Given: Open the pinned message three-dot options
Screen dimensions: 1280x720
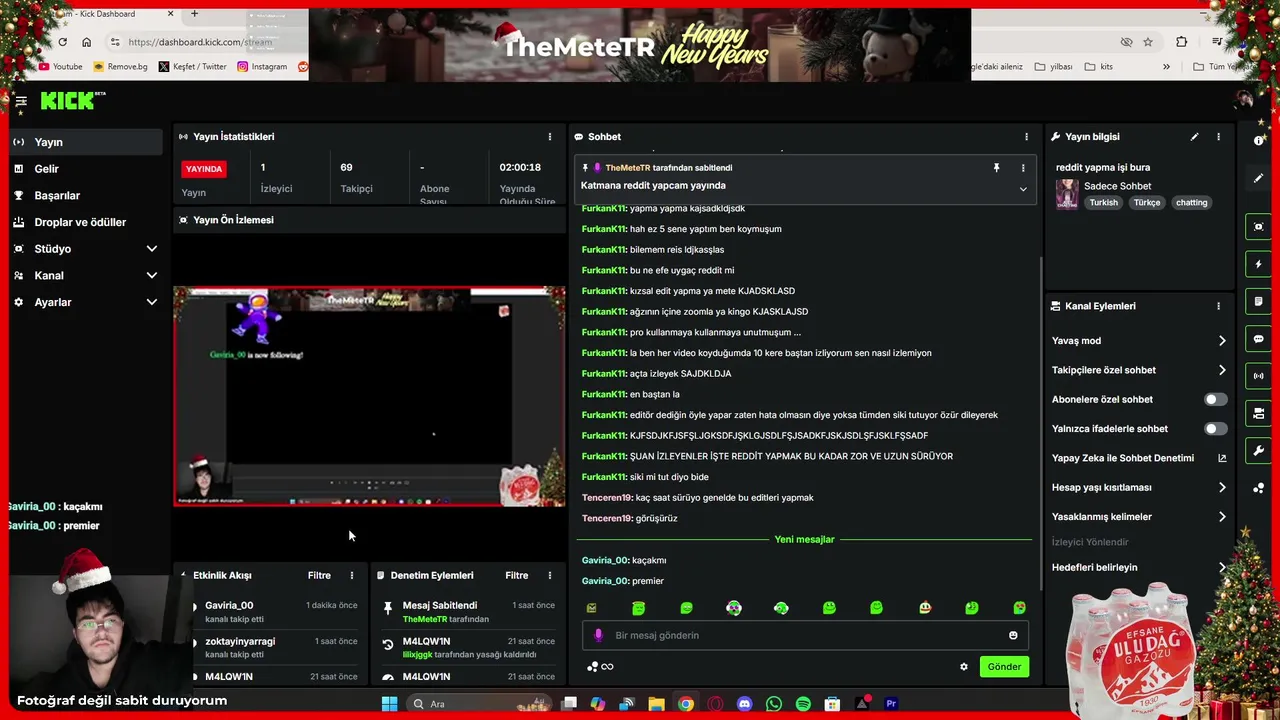Looking at the screenshot, I should pyautogui.click(x=1023, y=168).
